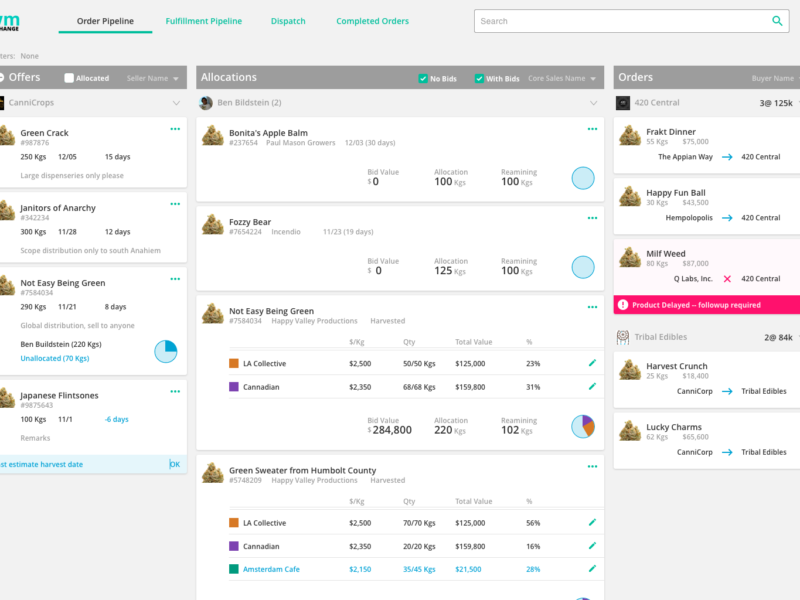
Task: Click Ben Bildstein's avatar
Action: [x=206, y=103]
